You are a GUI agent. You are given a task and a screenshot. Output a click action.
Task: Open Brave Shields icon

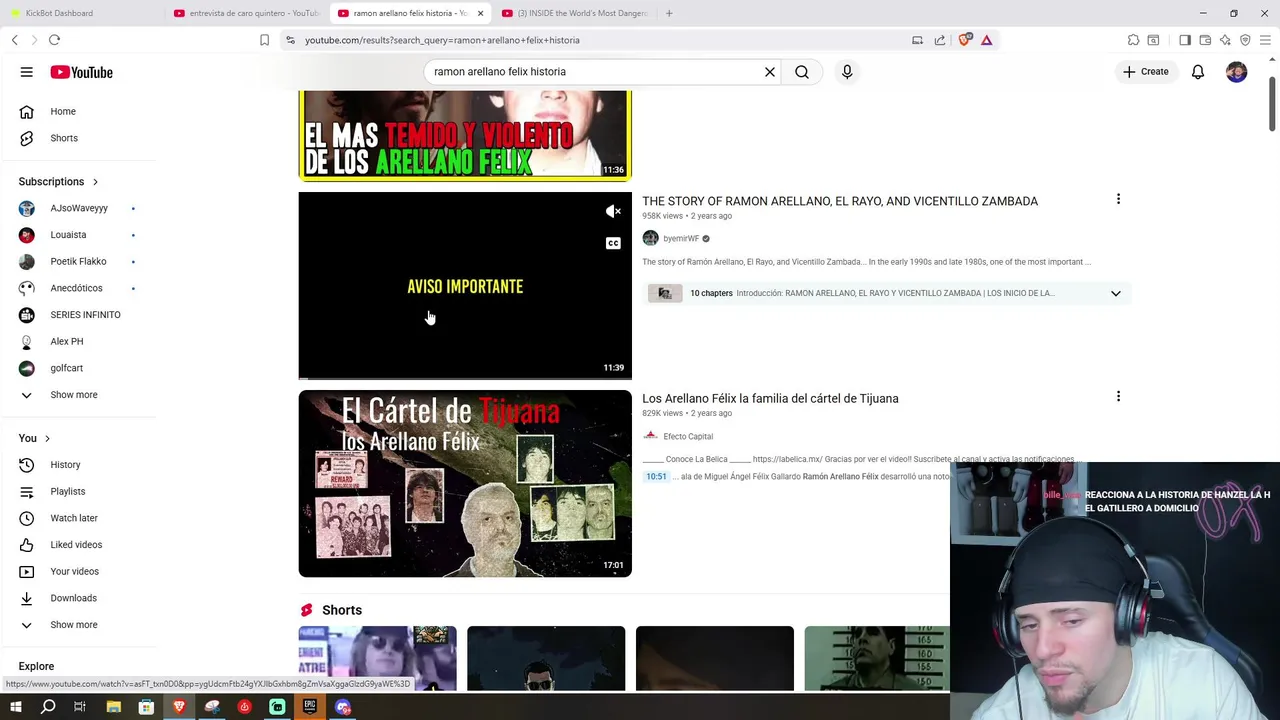[x=964, y=40]
